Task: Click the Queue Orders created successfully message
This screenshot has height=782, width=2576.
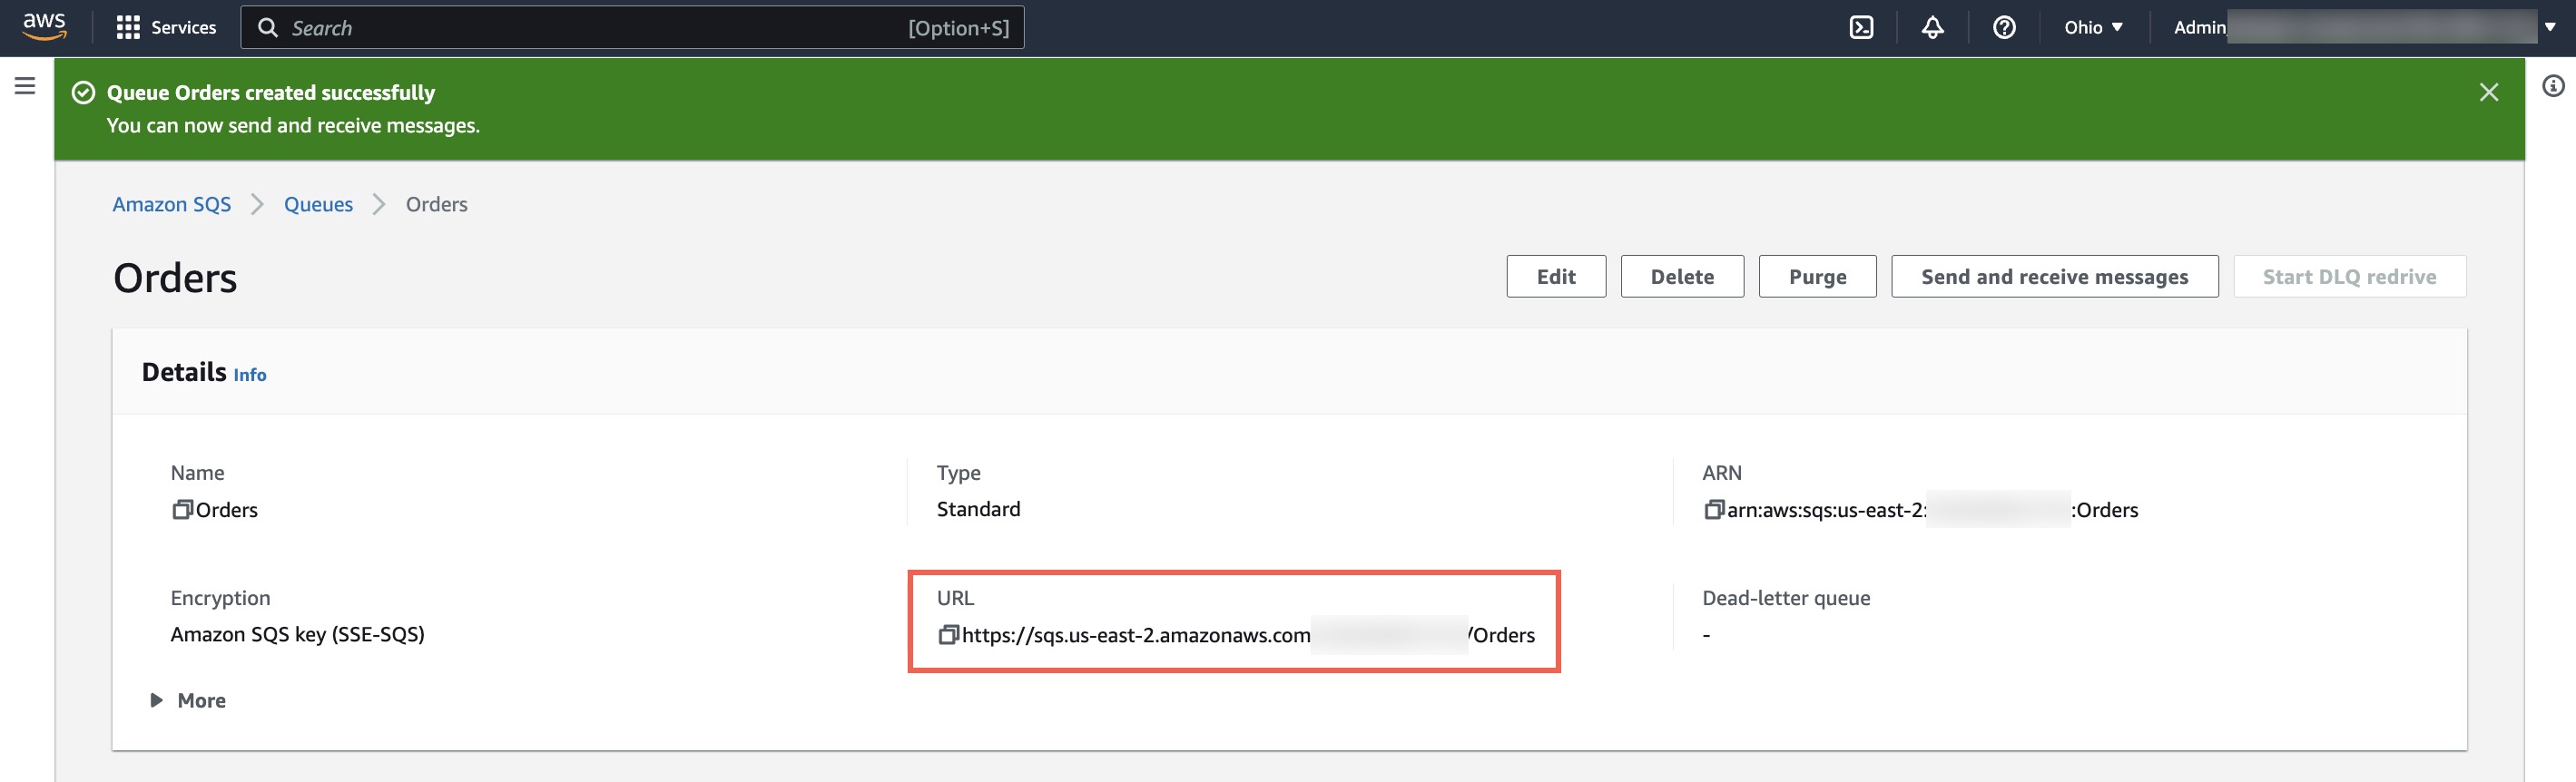Action: click(x=270, y=93)
